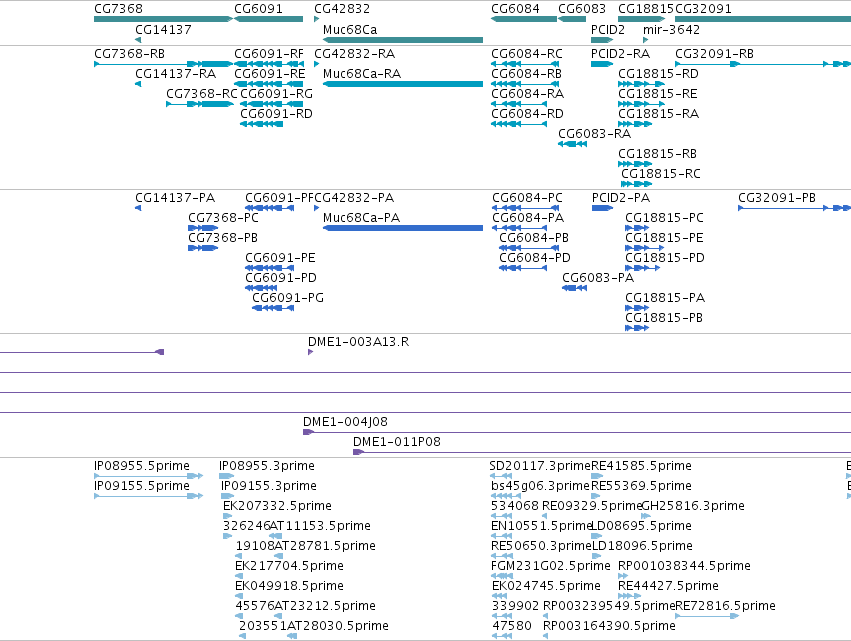This screenshot has width=851, height=641.
Task: Select the CG6091 gene label
Action: [258, 9]
